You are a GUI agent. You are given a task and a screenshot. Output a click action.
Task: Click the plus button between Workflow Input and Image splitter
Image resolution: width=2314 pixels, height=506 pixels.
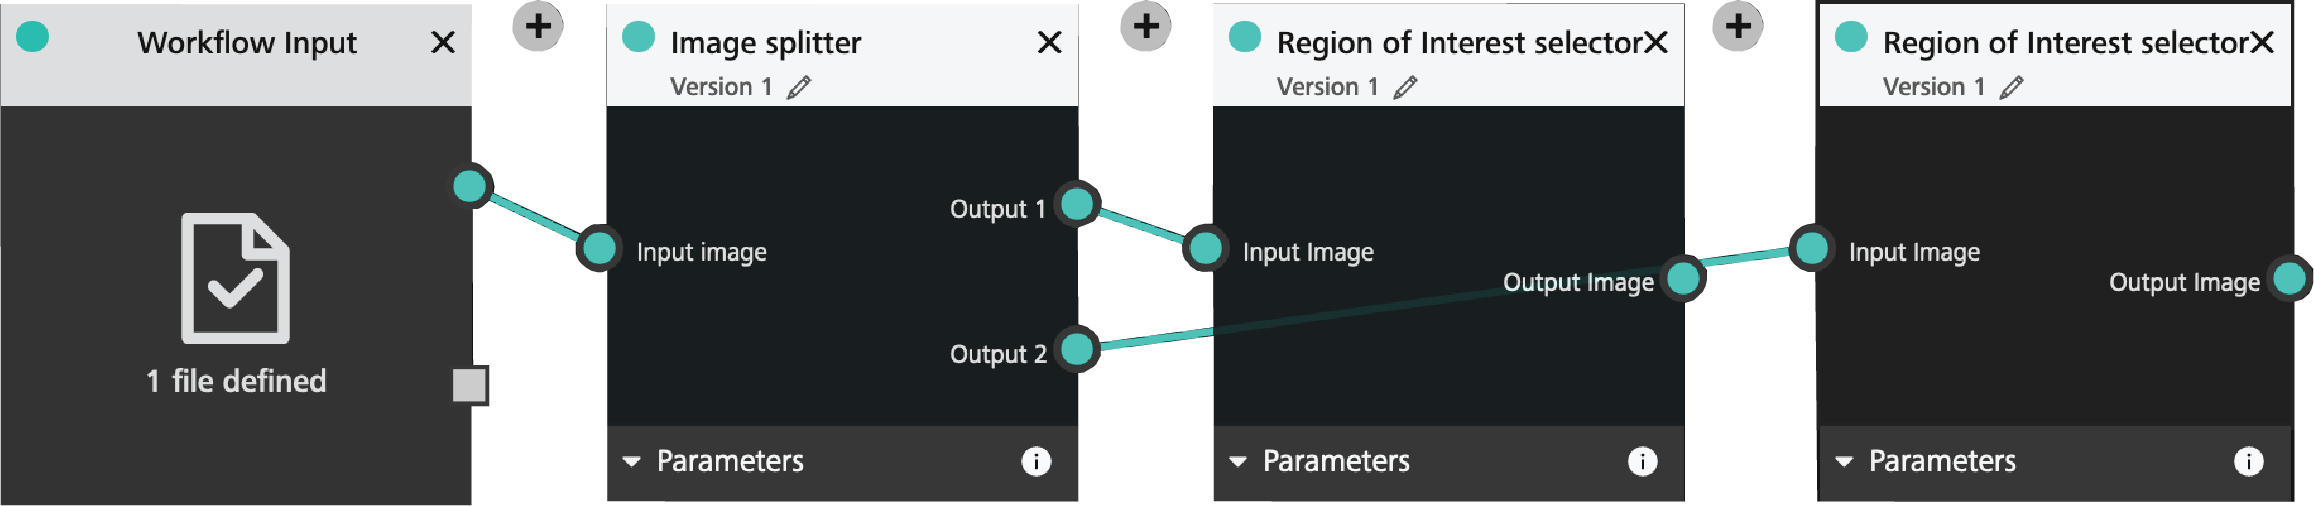pos(538,27)
